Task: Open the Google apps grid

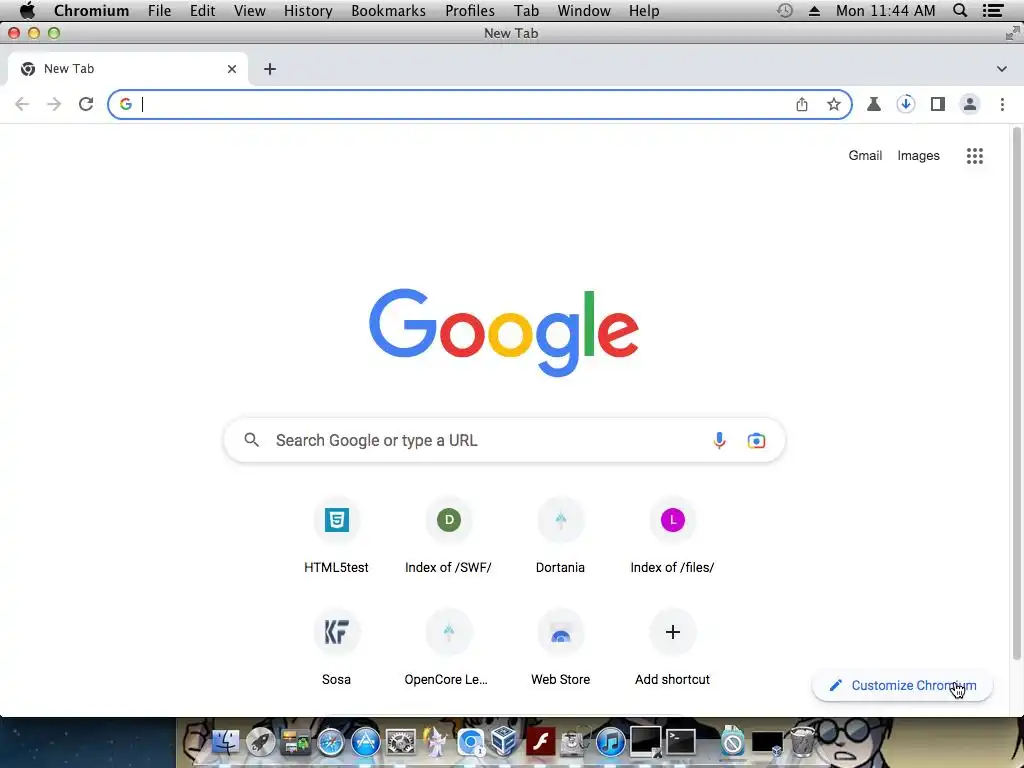Action: (975, 156)
